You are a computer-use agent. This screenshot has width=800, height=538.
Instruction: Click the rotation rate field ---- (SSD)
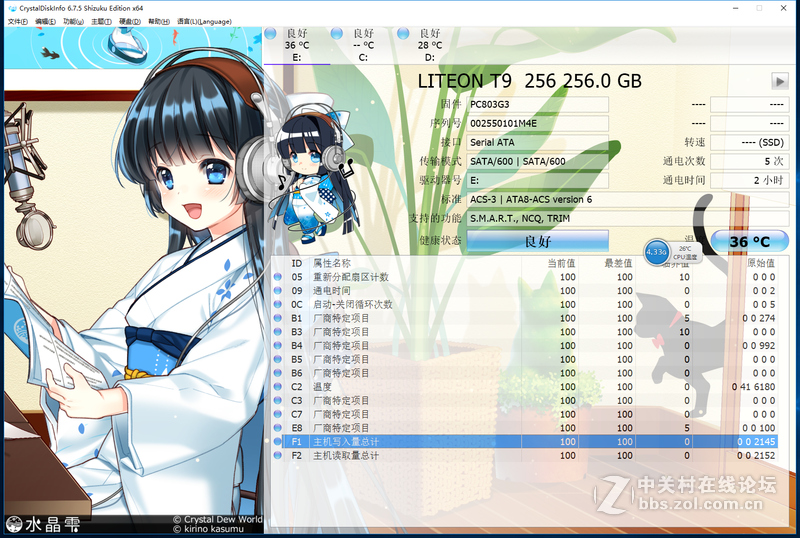749,142
